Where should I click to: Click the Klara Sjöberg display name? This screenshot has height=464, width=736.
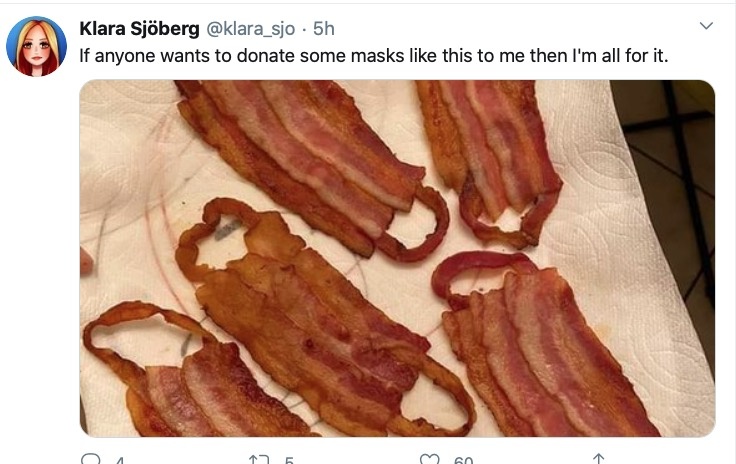(x=139, y=29)
